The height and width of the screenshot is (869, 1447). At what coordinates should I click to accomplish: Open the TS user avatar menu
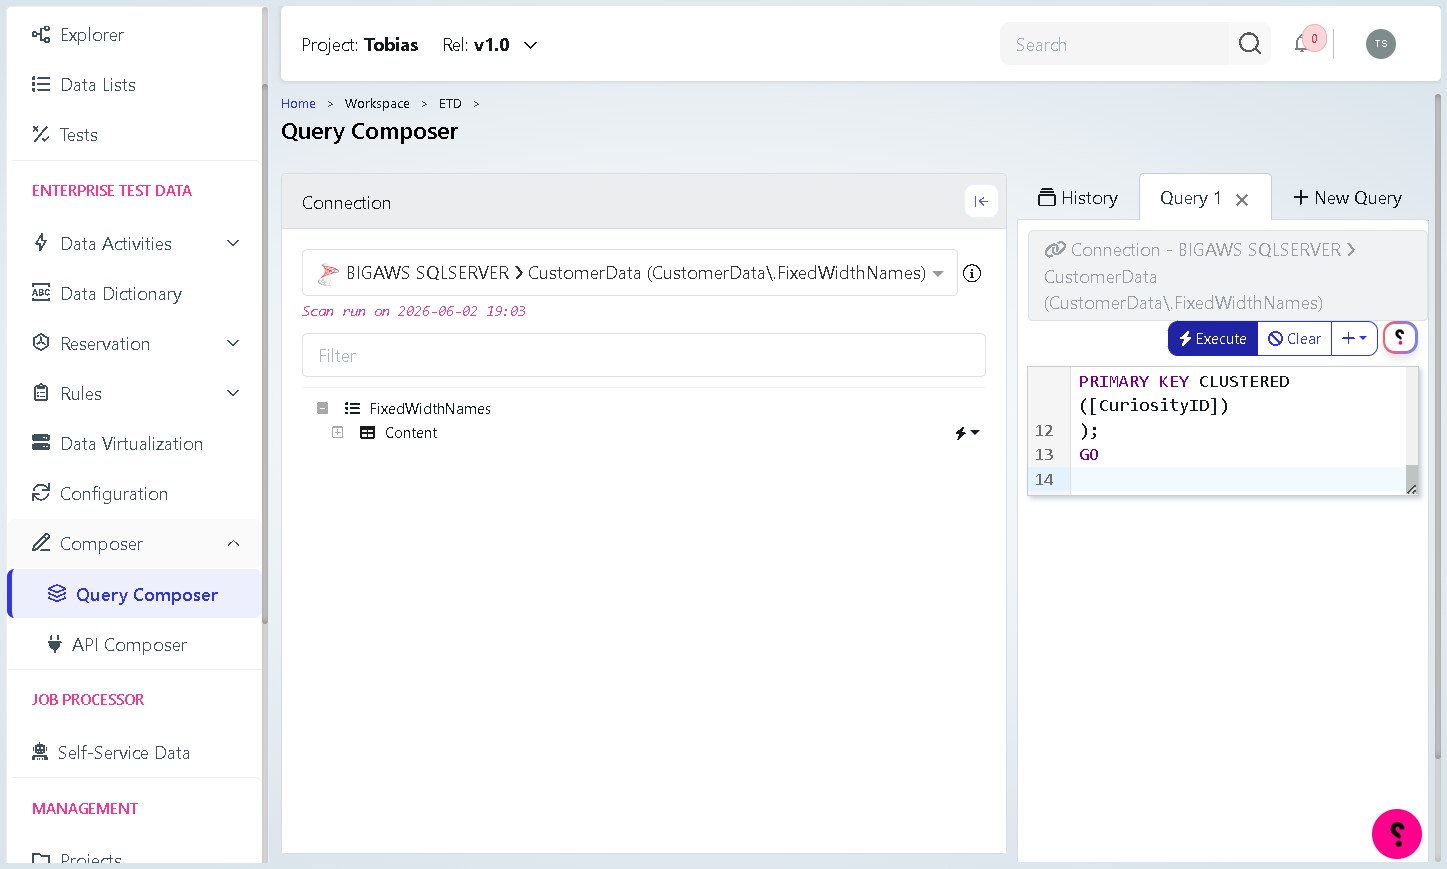(1381, 44)
